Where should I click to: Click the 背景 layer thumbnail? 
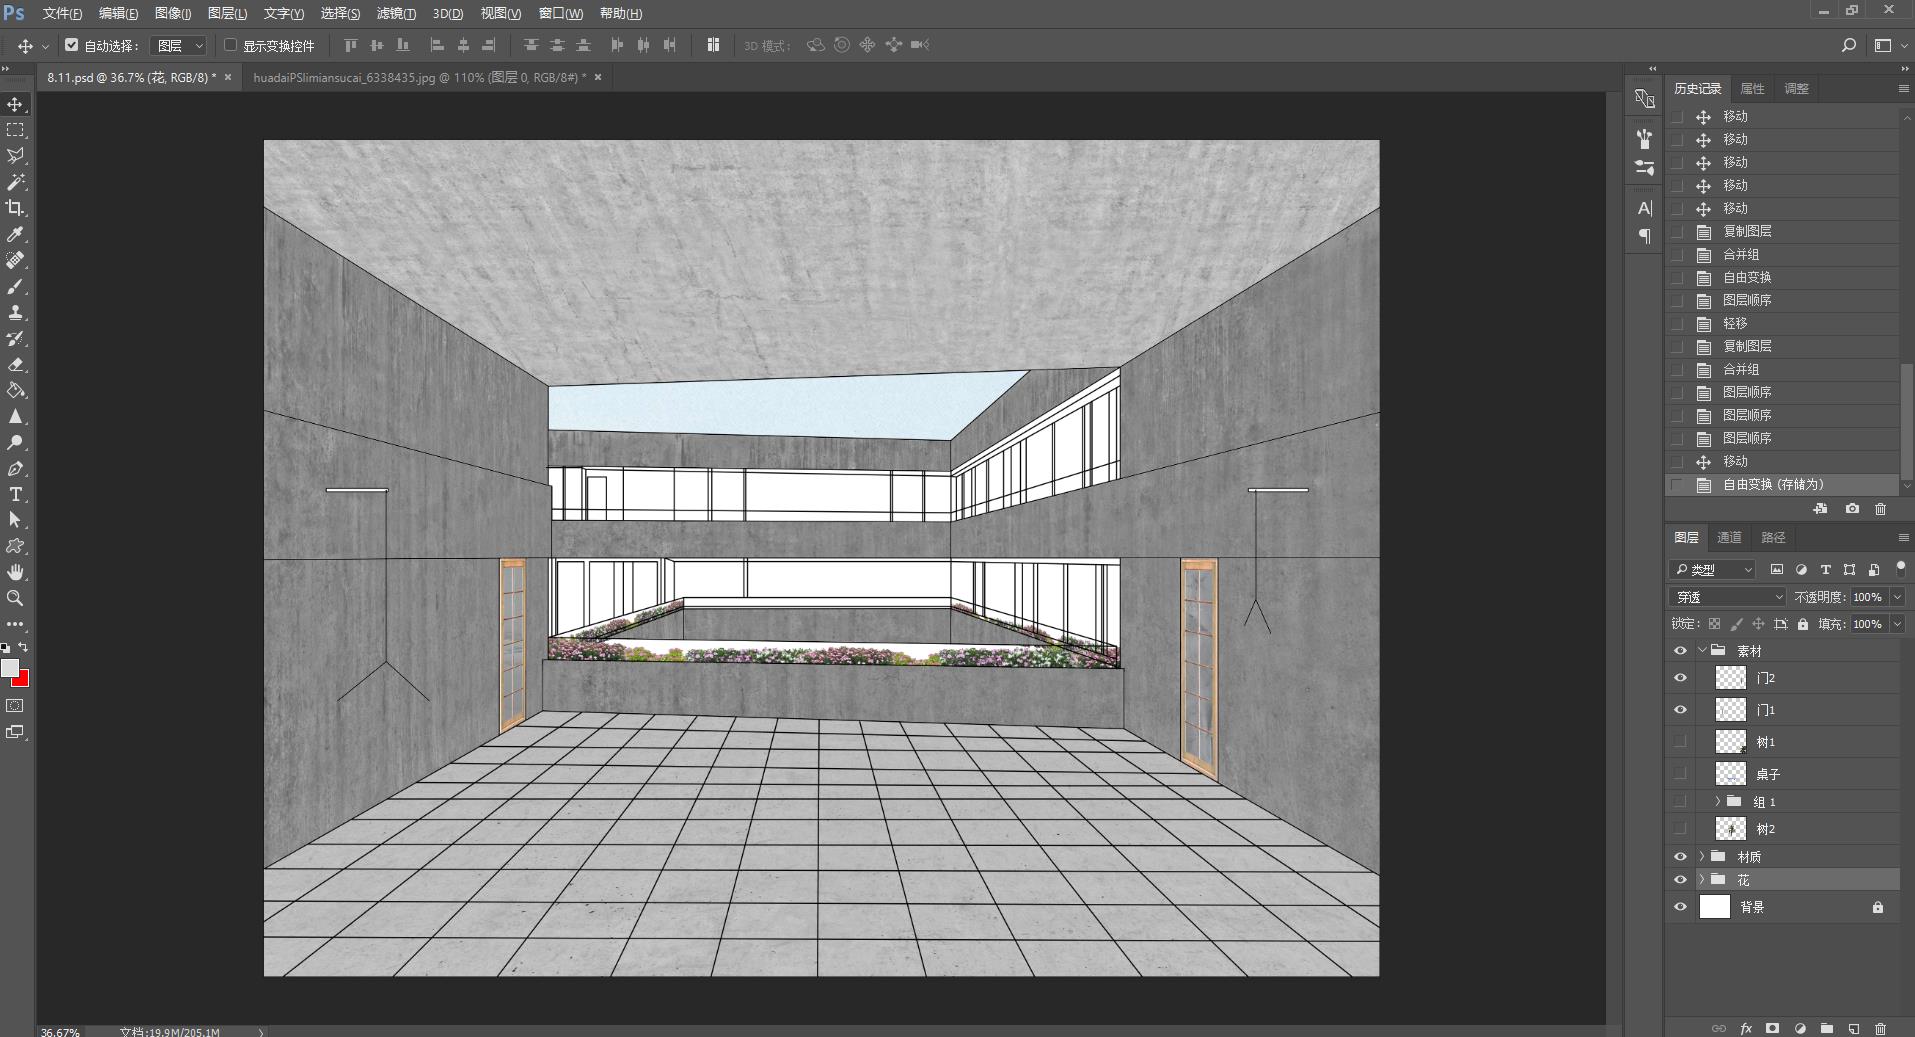point(1715,907)
